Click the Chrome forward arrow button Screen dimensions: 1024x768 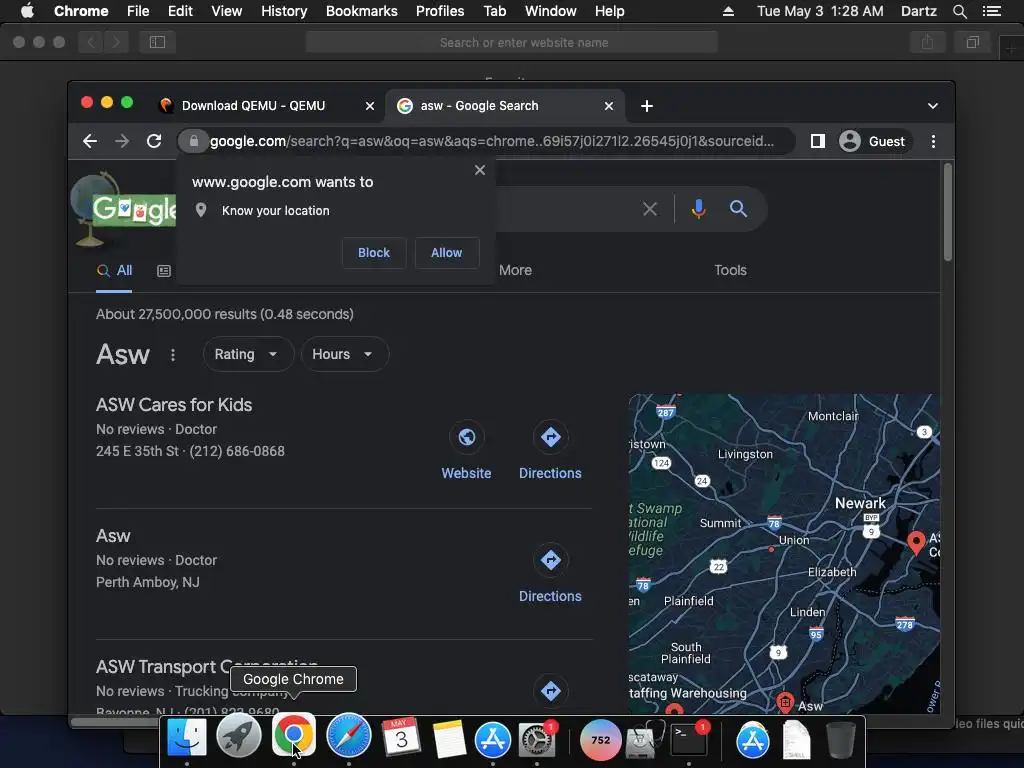[x=122, y=141]
